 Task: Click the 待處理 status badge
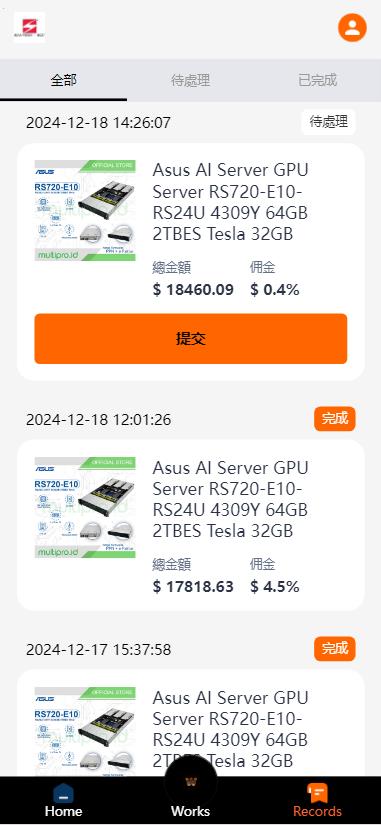click(328, 122)
